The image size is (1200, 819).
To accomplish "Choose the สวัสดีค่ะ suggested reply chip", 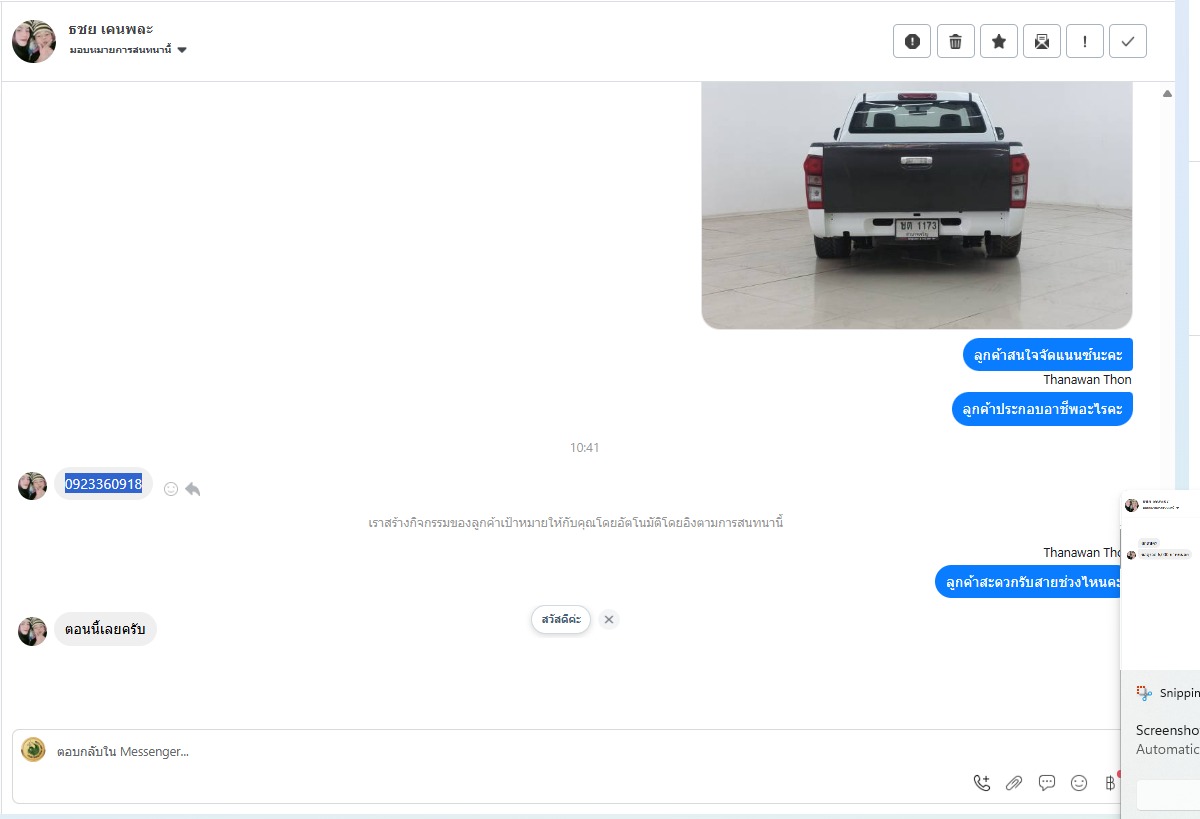I will 561,619.
